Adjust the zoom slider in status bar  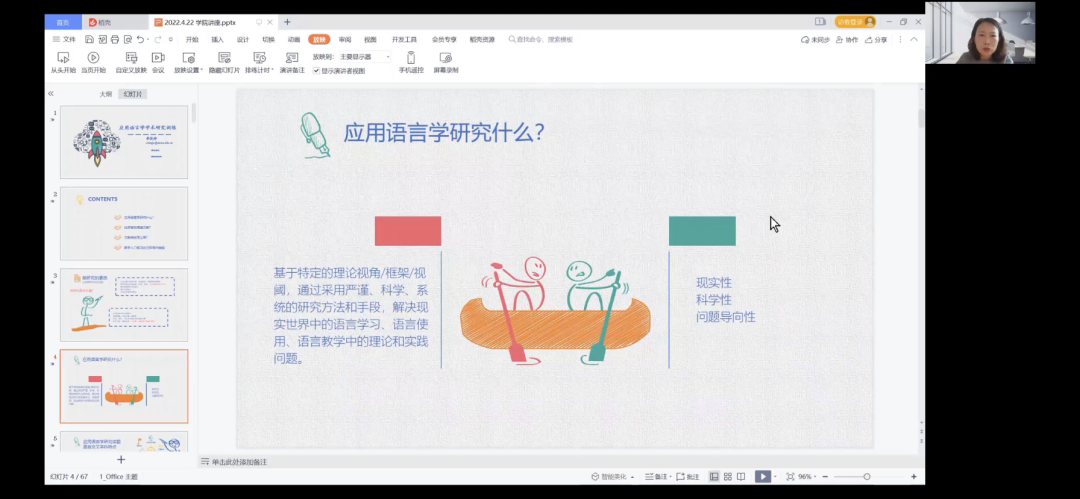(866, 477)
